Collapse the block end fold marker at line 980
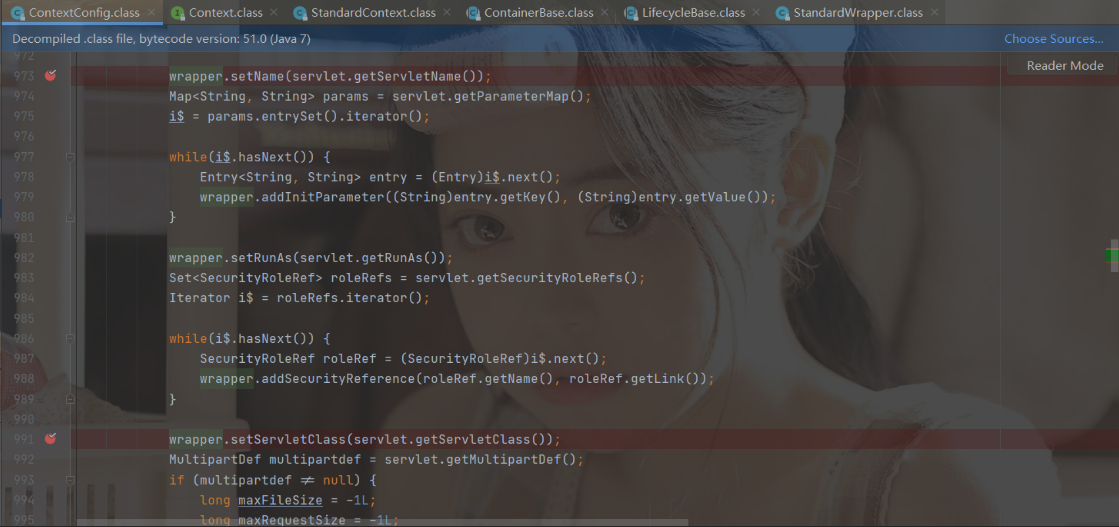This screenshot has height=527, width=1119. (x=70, y=216)
